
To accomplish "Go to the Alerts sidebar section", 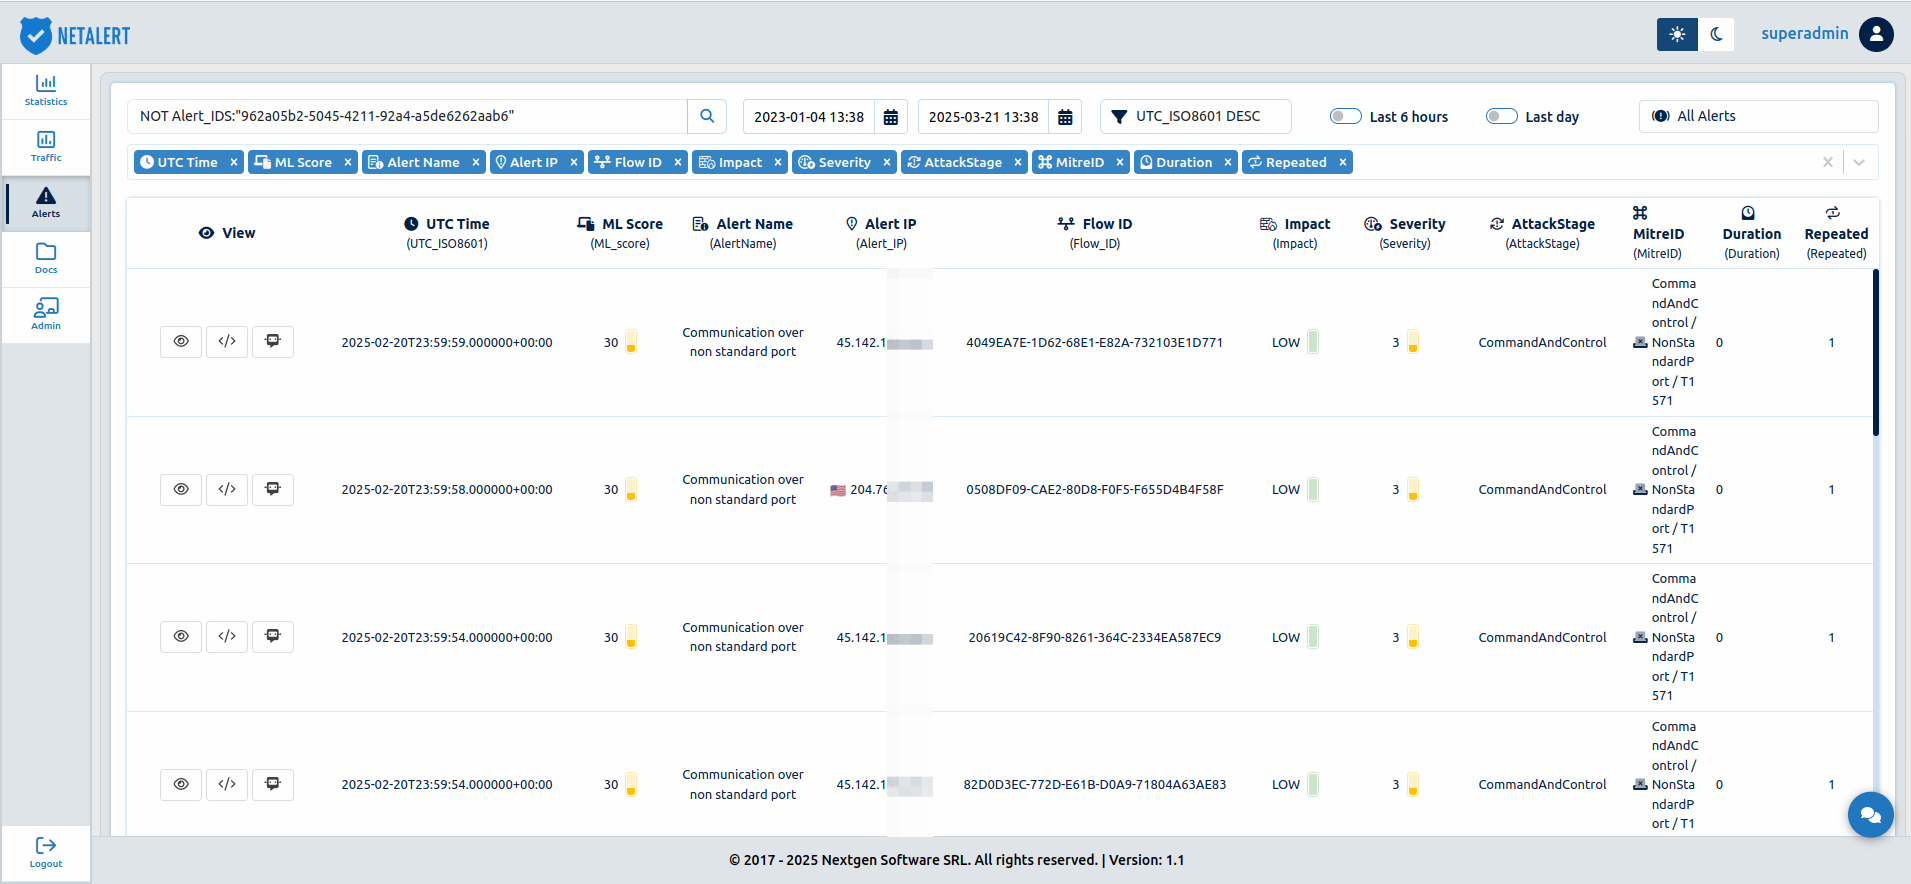I will coord(46,203).
